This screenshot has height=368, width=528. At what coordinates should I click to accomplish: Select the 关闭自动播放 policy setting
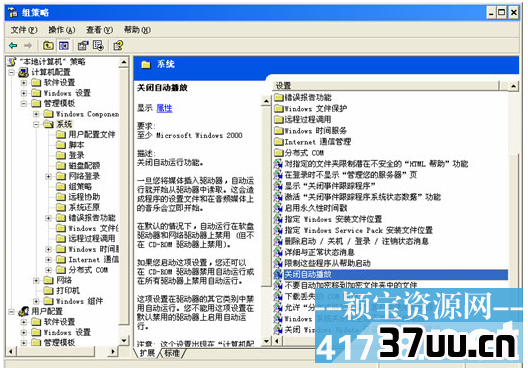click(391, 274)
